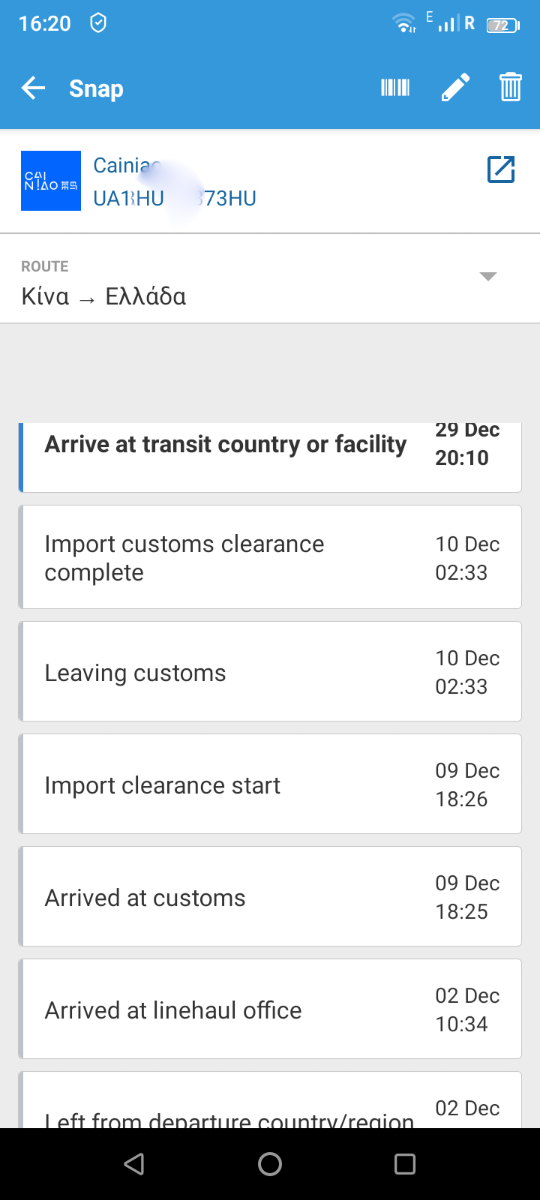Viewport: 540px width, 1200px height.
Task: Expand the route dropdown arrow
Action: coord(488,277)
